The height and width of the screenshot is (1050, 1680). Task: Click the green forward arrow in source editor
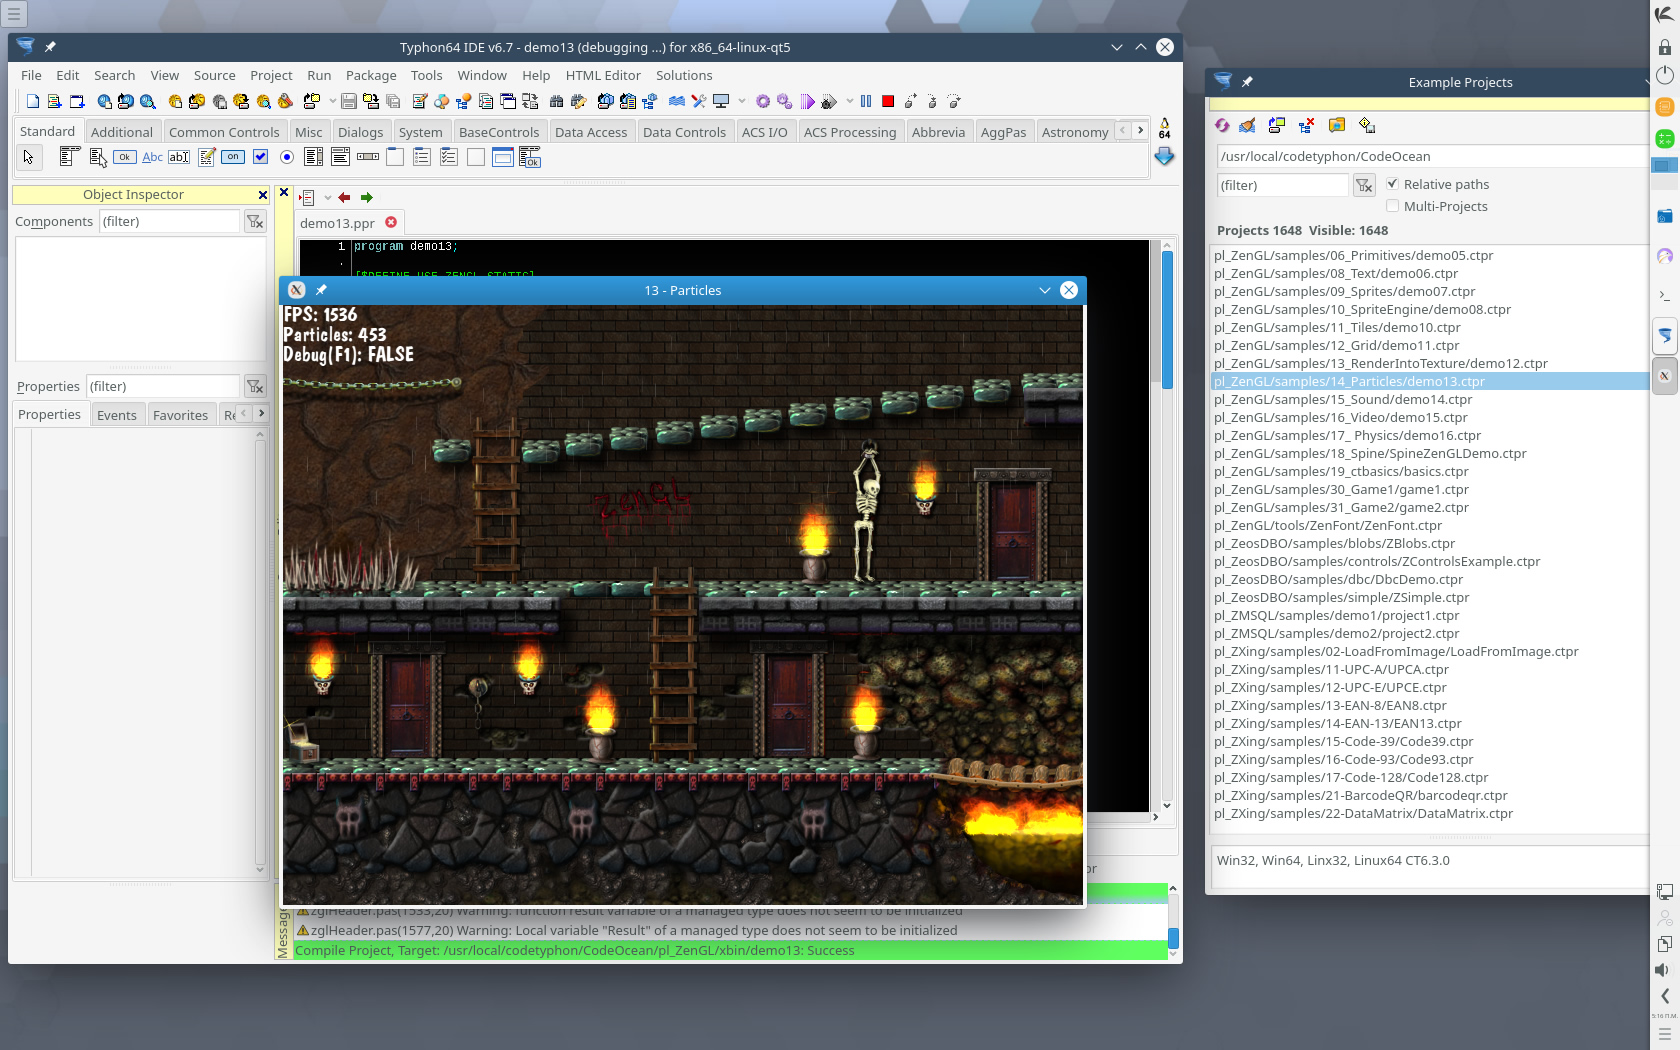pyautogui.click(x=366, y=198)
